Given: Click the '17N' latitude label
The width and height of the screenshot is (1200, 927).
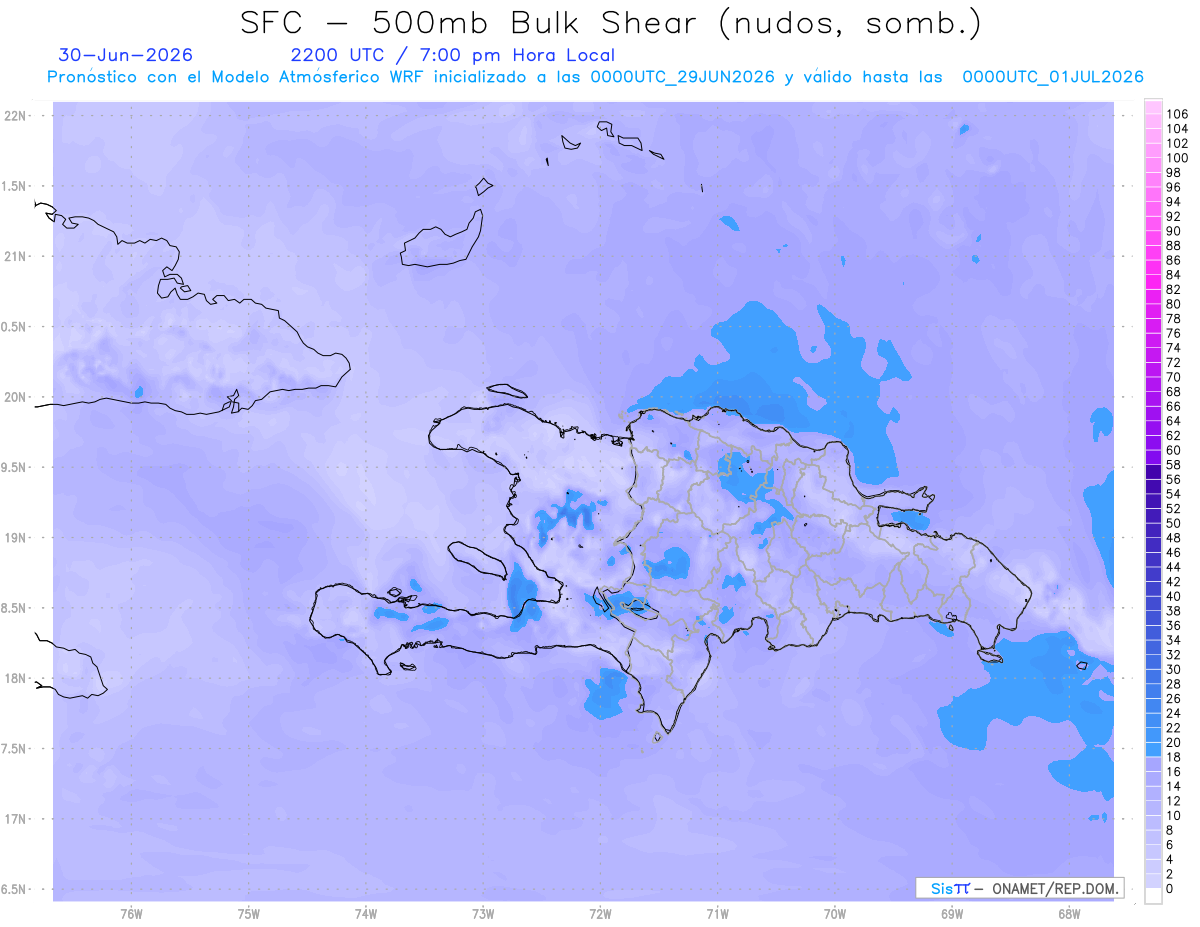Looking at the screenshot, I should point(16,819).
